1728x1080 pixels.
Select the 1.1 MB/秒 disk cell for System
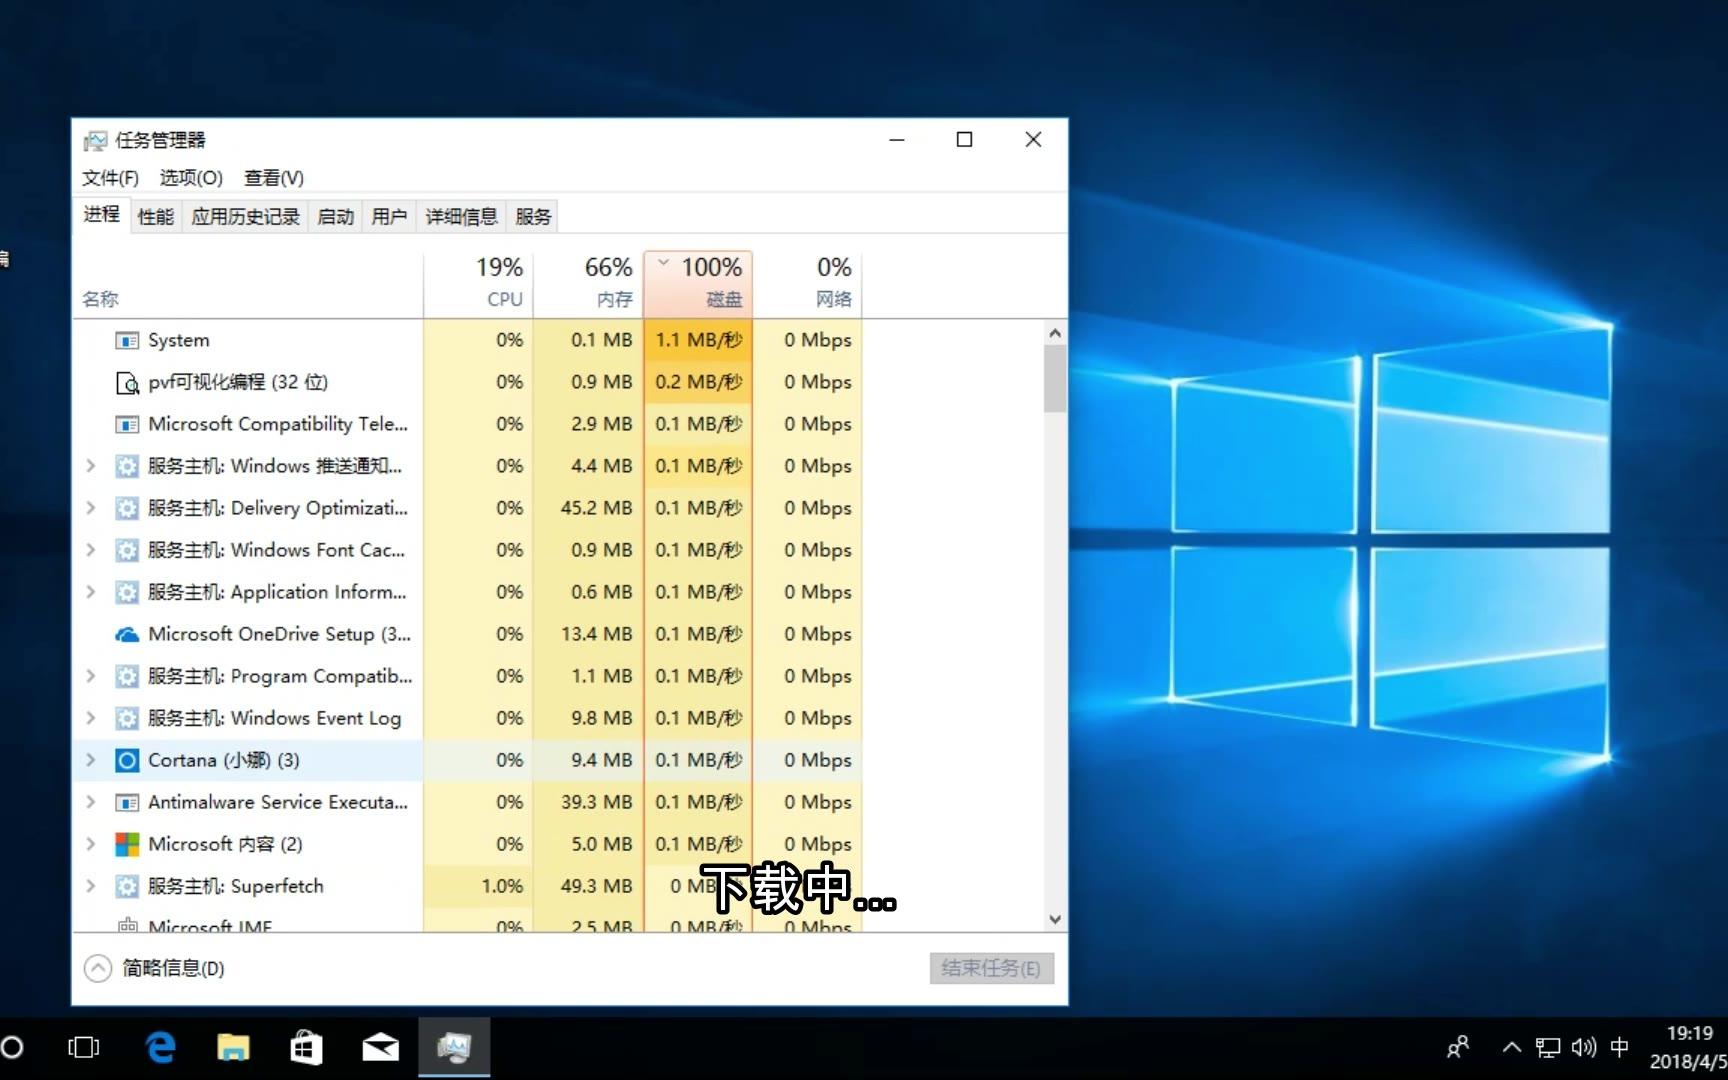(698, 341)
